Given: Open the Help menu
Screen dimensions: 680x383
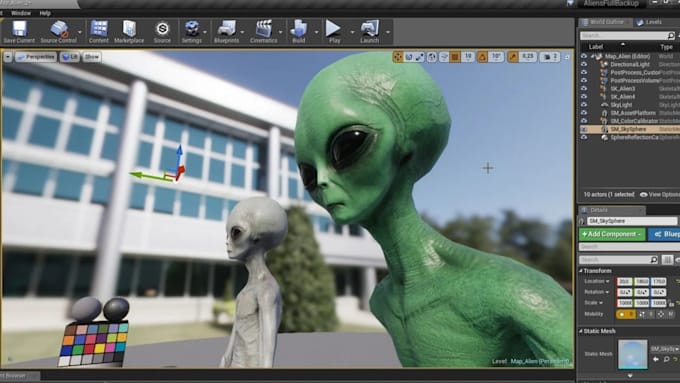Looking at the screenshot, I should pos(45,13).
